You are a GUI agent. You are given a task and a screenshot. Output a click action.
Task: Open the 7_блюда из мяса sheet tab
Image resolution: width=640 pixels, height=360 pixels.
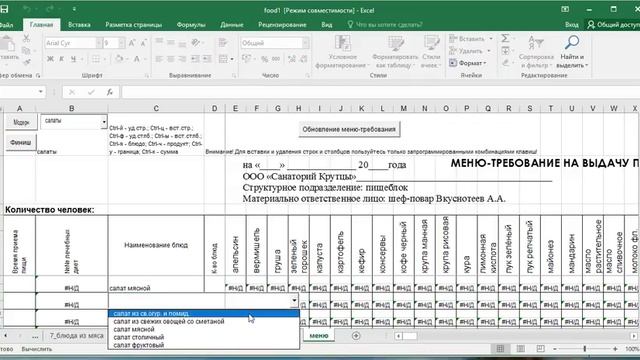(76, 336)
